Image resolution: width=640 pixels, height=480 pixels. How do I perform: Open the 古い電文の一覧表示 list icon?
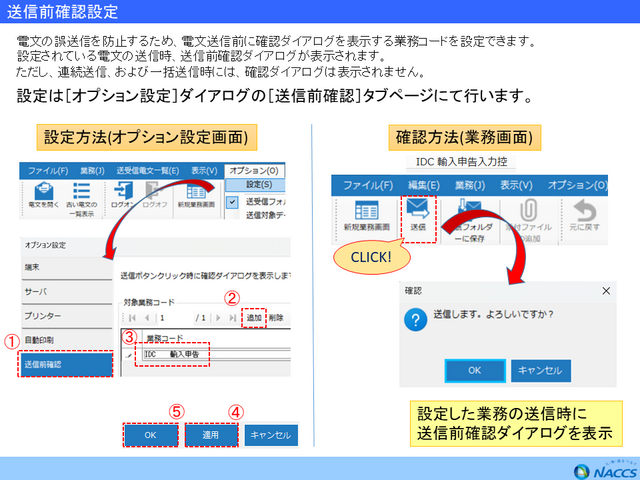pos(81,191)
